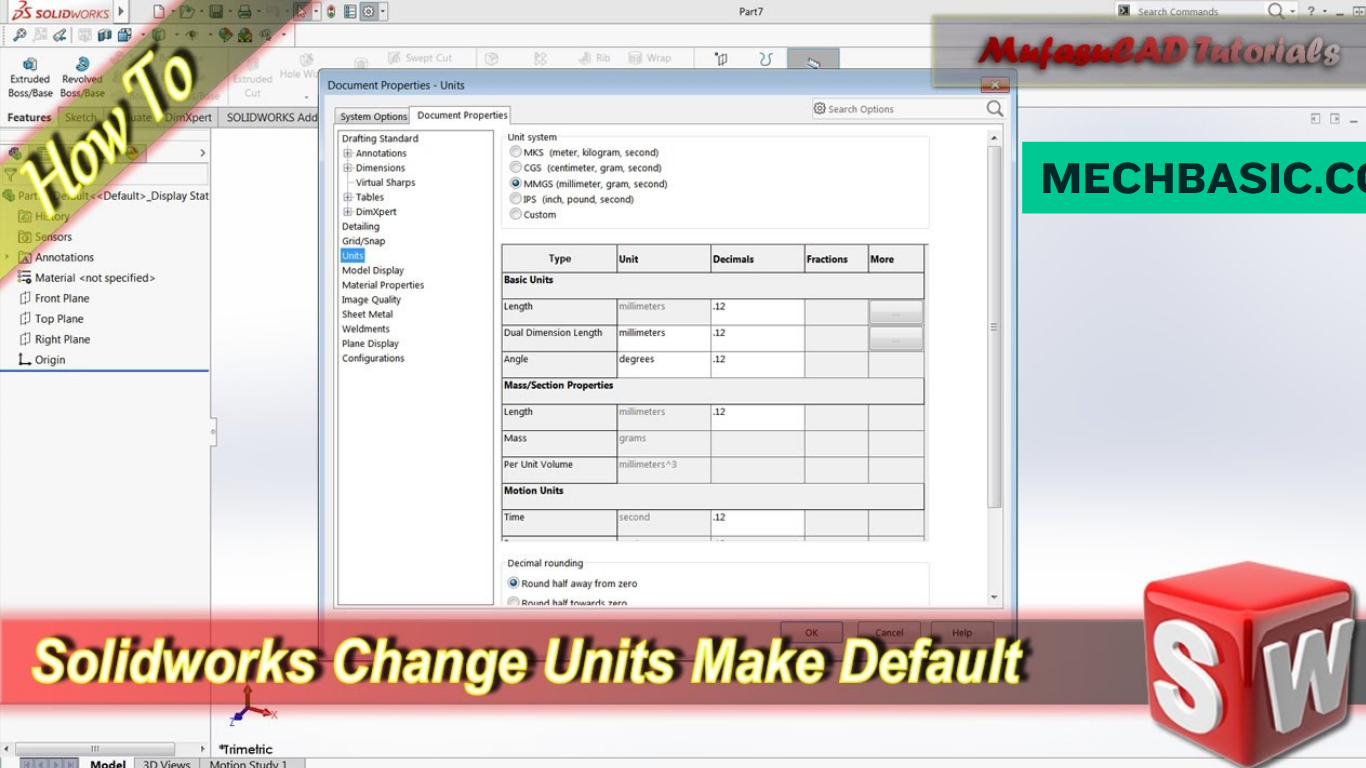Switch to the Document Properties tab

tap(462, 115)
